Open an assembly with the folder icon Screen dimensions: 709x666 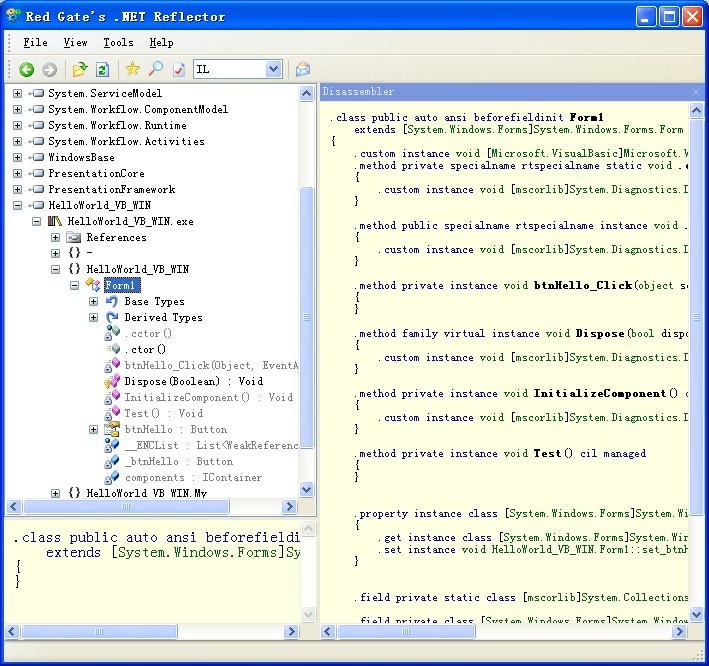pyautogui.click(x=80, y=69)
